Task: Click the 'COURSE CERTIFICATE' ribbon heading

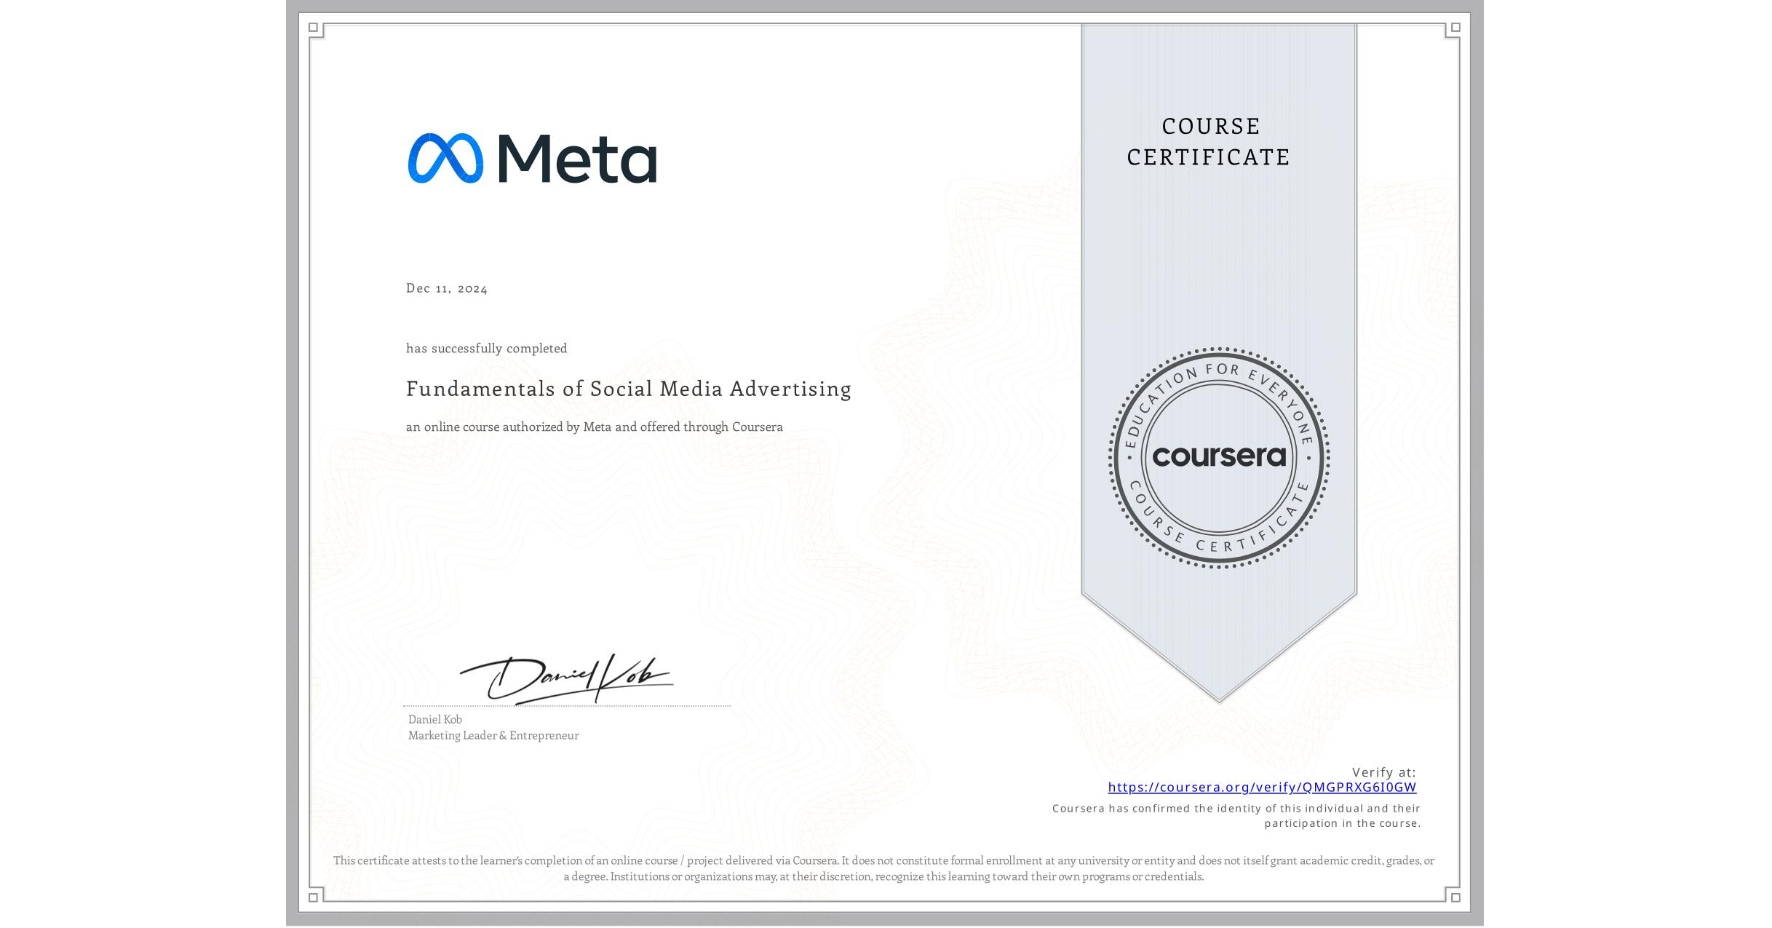Action: click(x=1209, y=142)
